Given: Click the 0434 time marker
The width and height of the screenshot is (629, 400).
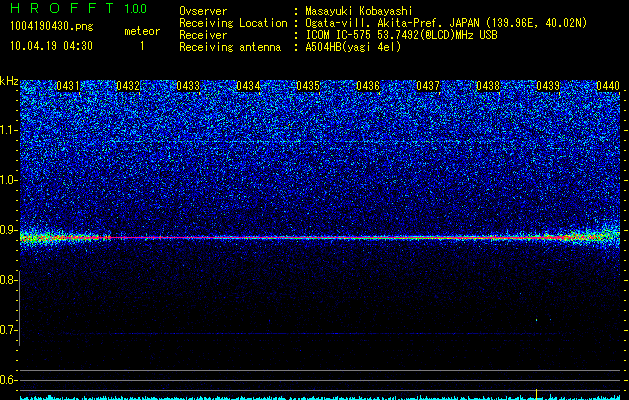Looking at the screenshot, I should click(x=248, y=86).
